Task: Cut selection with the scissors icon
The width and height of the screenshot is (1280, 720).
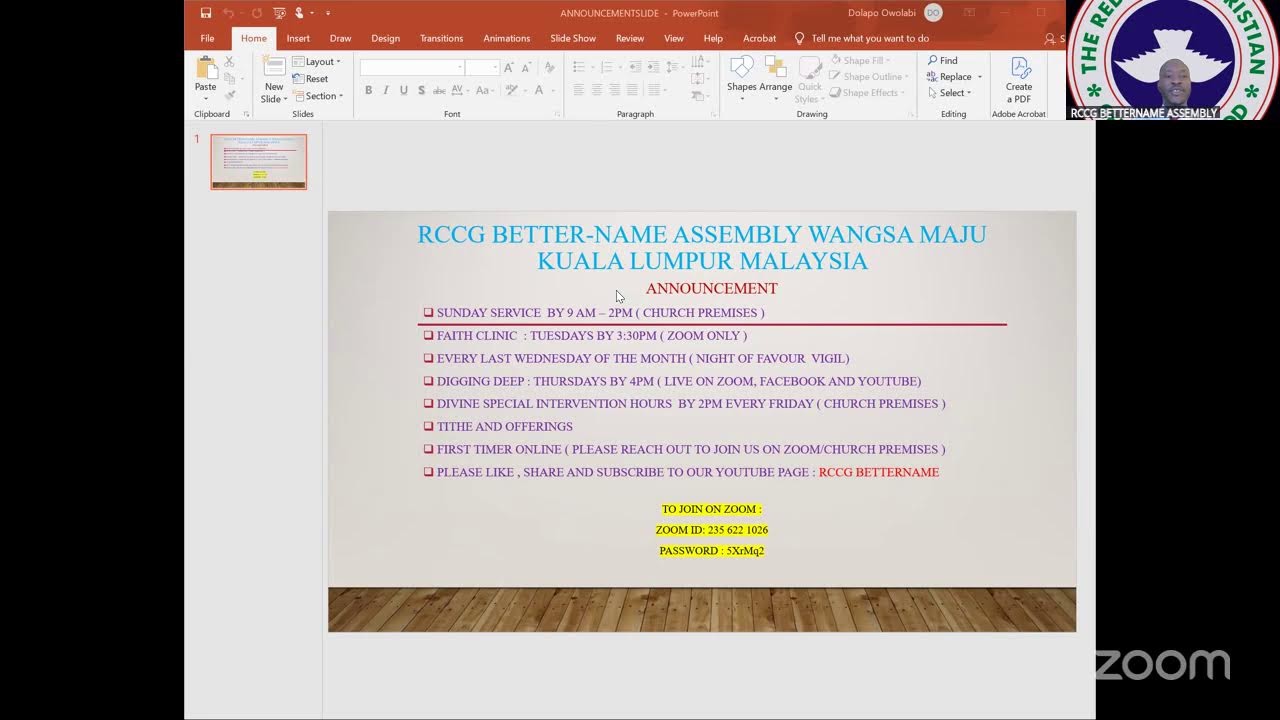Action: click(230, 62)
